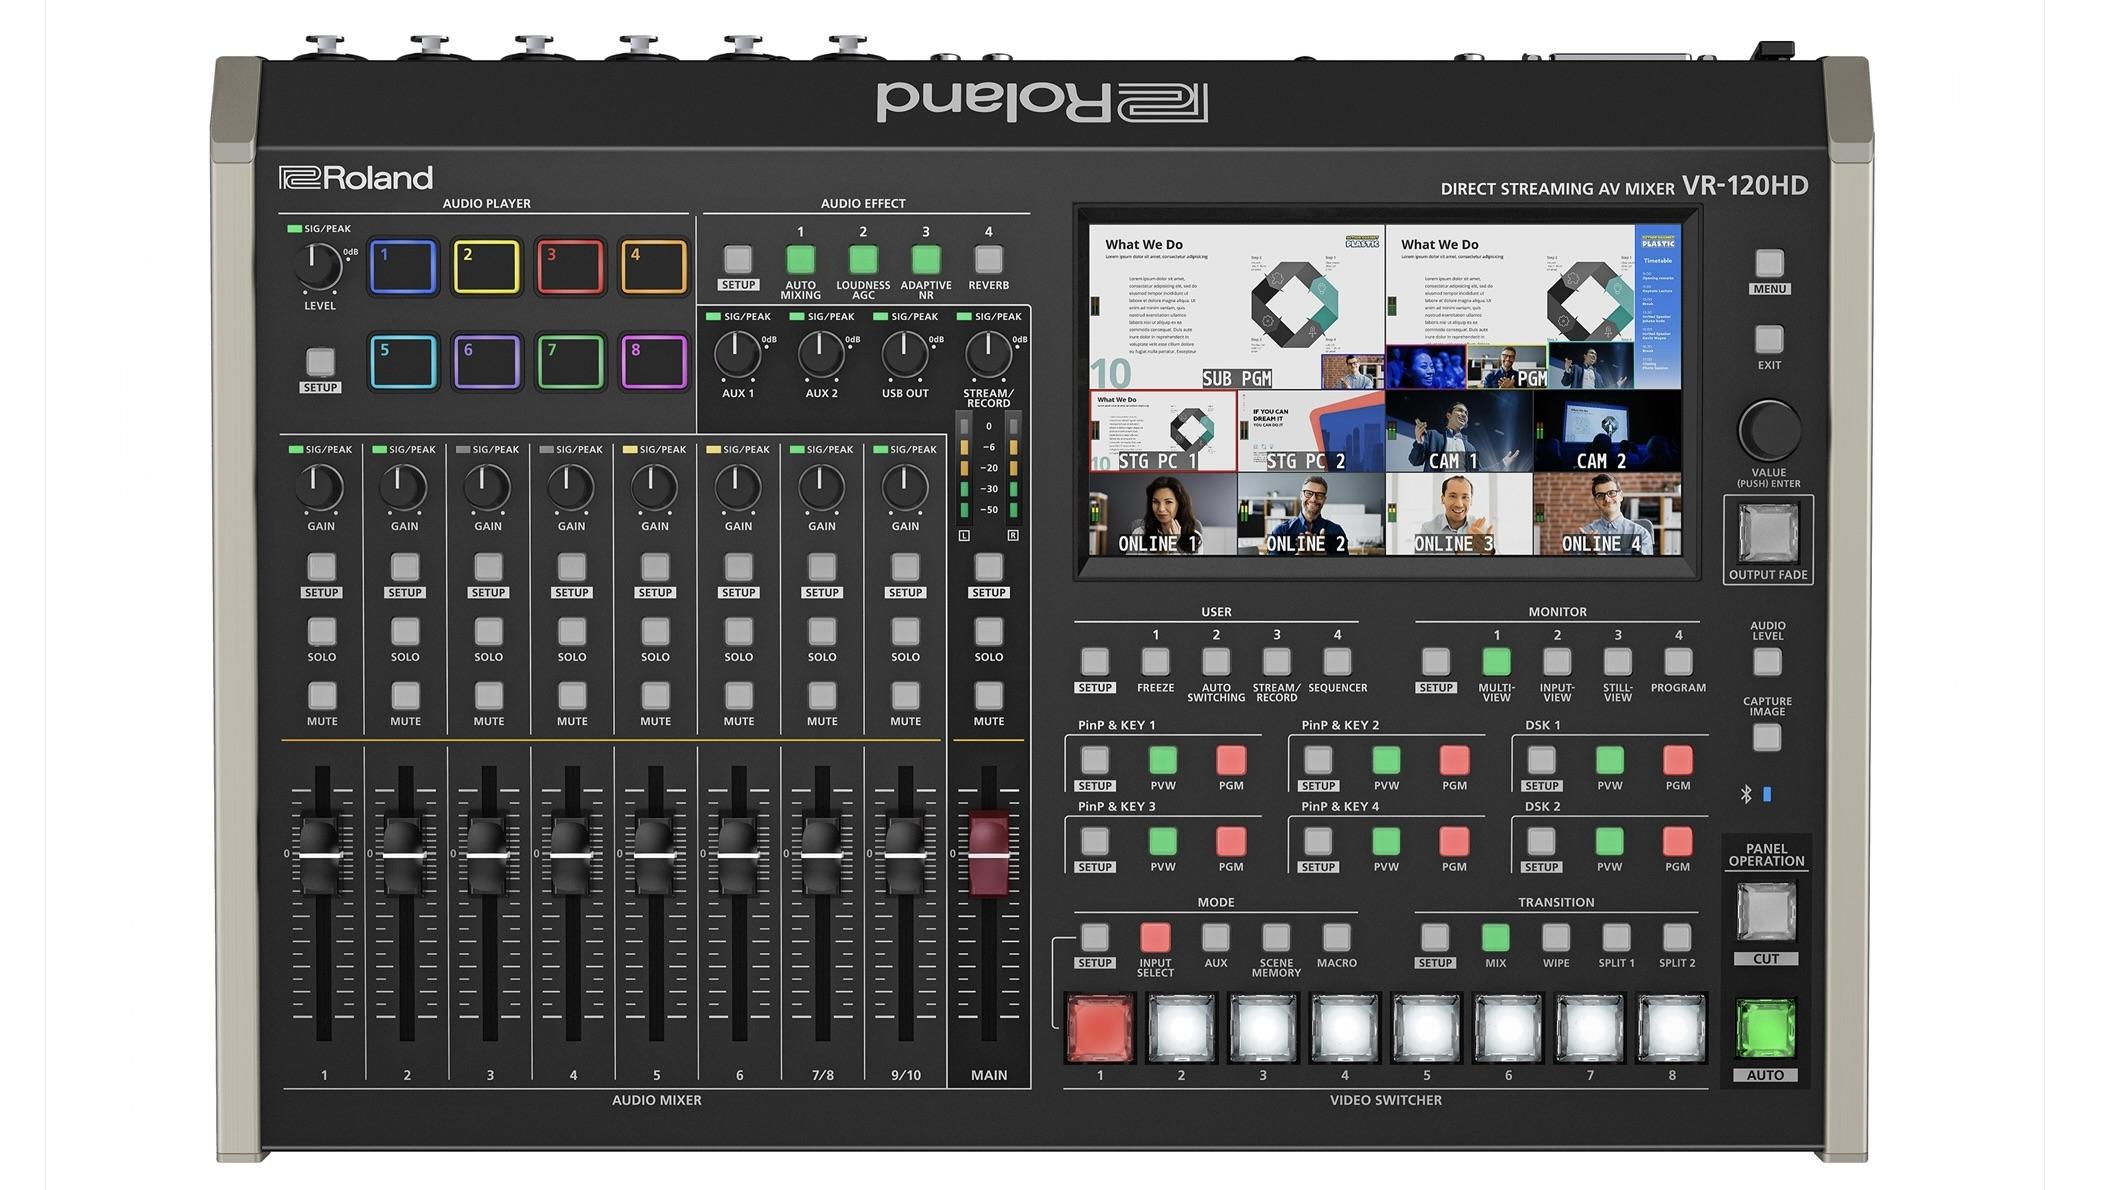This screenshot has width=2115, height=1190.
Task: Switch to MACRO mode
Action: [1336, 937]
